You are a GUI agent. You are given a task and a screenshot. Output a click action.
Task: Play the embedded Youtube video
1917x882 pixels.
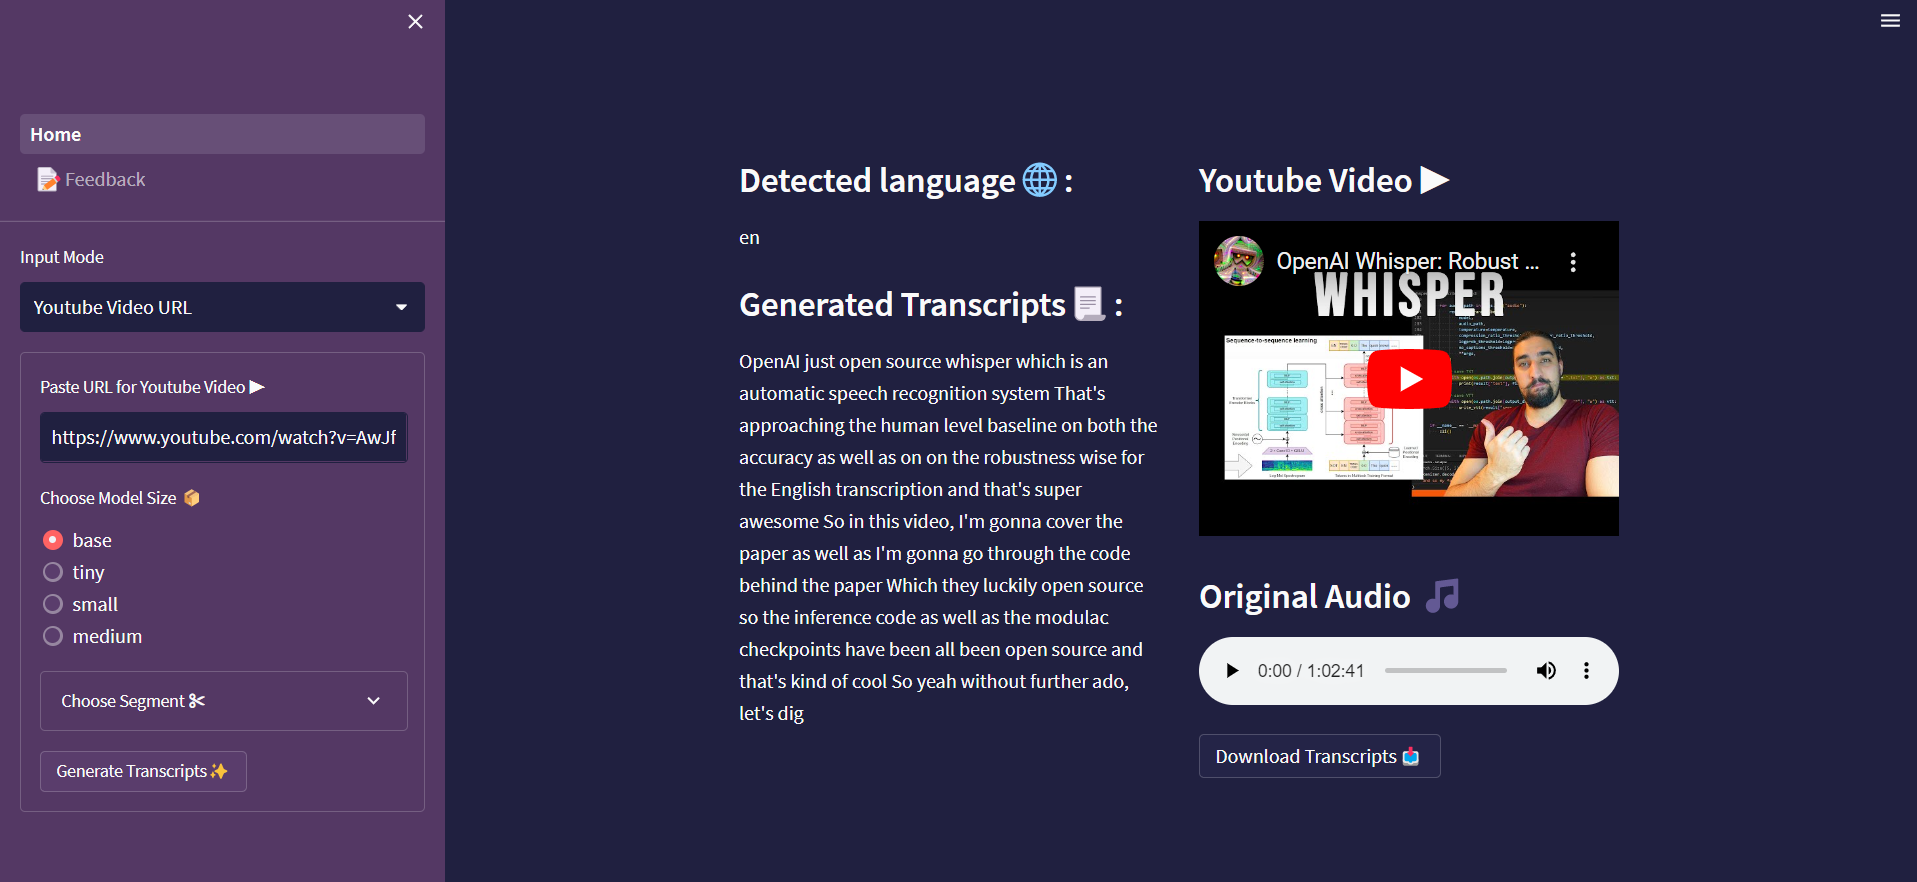(1409, 379)
